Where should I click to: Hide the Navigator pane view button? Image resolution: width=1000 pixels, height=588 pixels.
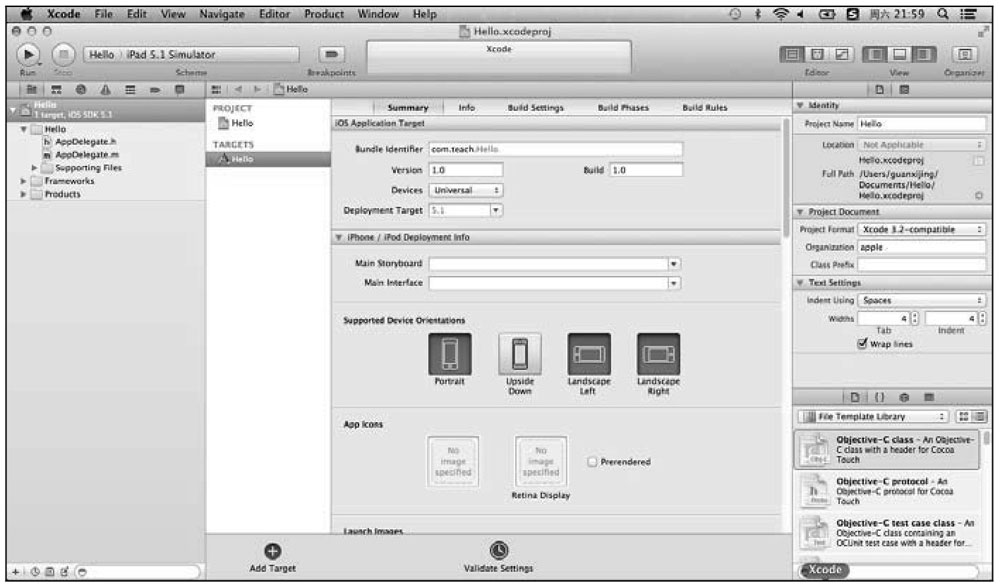coord(875,55)
